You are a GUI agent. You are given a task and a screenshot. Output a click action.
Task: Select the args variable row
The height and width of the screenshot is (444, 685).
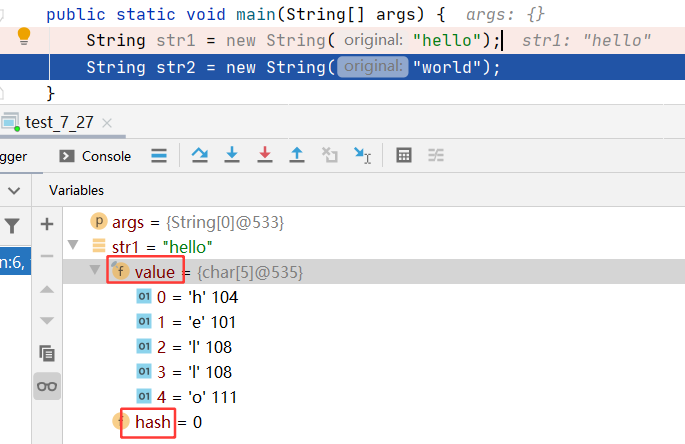[x=374, y=222]
